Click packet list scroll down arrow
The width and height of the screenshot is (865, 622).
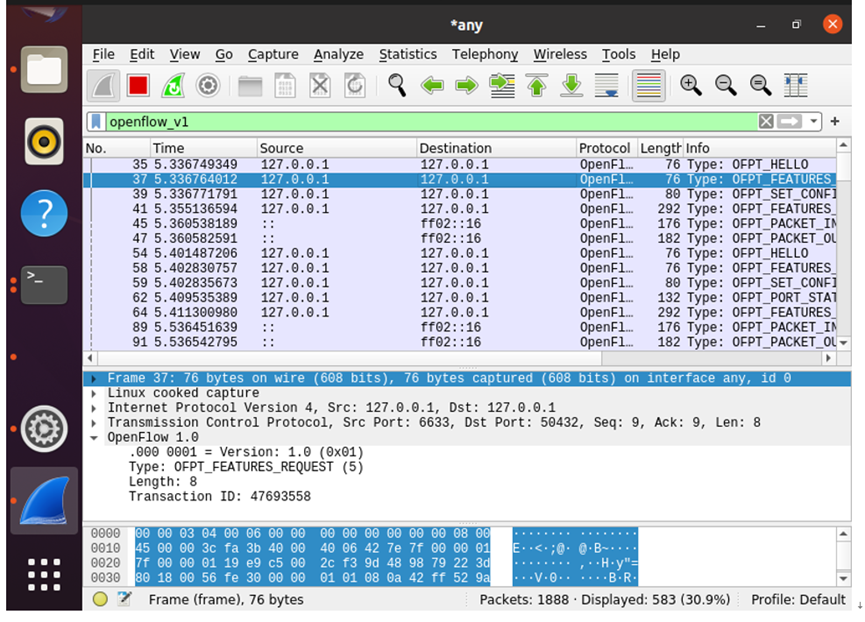click(x=843, y=342)
